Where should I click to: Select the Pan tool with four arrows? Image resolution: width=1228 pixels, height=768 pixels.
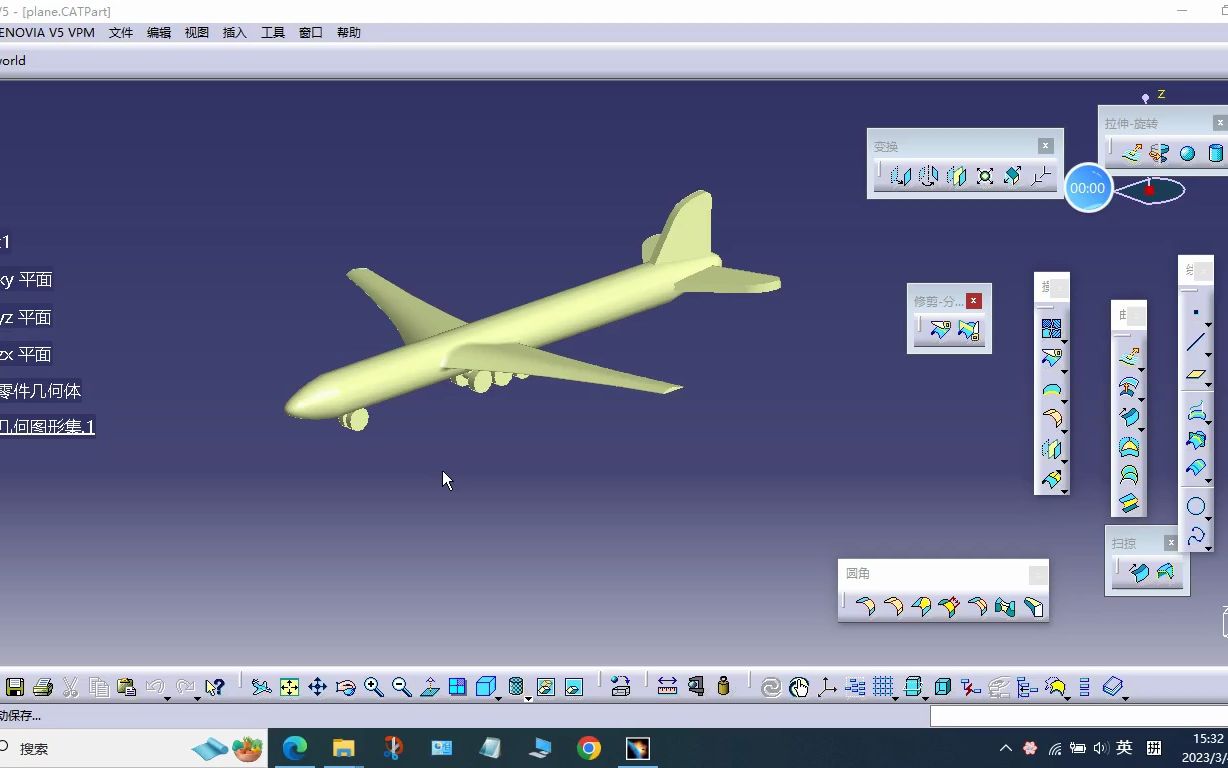(317, 687)
